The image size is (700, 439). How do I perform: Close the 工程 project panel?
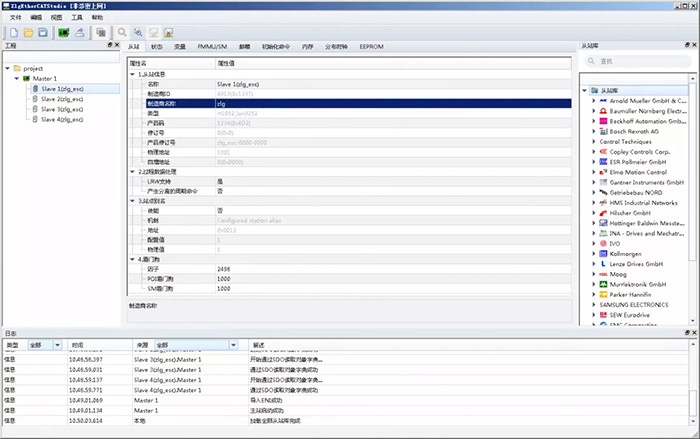(117, 45)
